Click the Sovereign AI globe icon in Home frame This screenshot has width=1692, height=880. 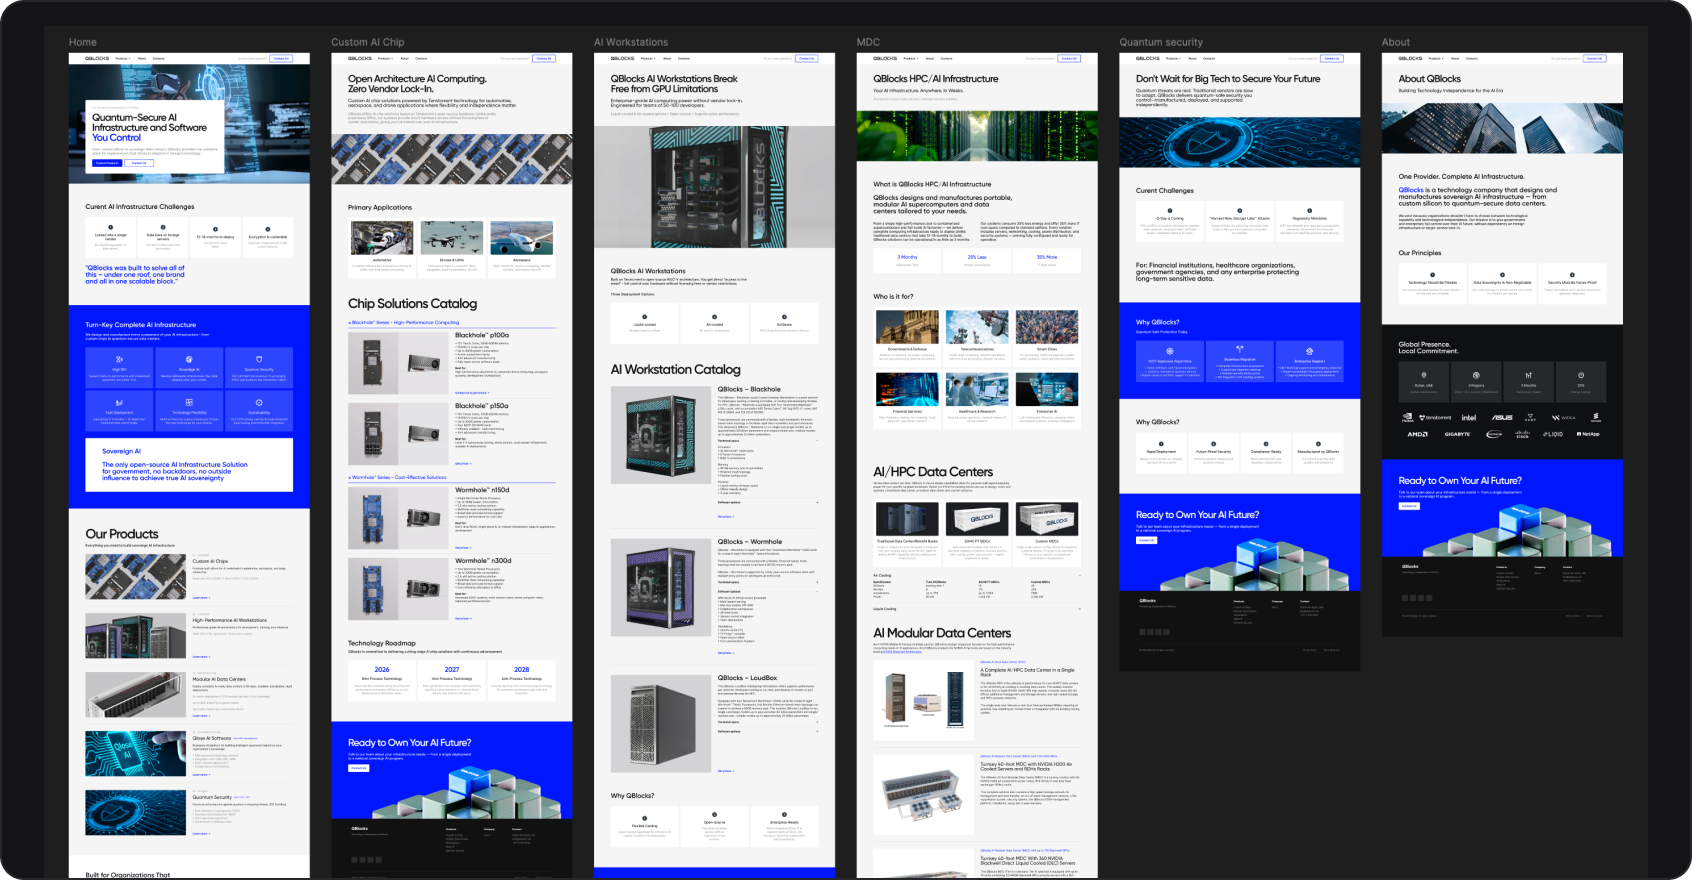(x=189, y=359)
